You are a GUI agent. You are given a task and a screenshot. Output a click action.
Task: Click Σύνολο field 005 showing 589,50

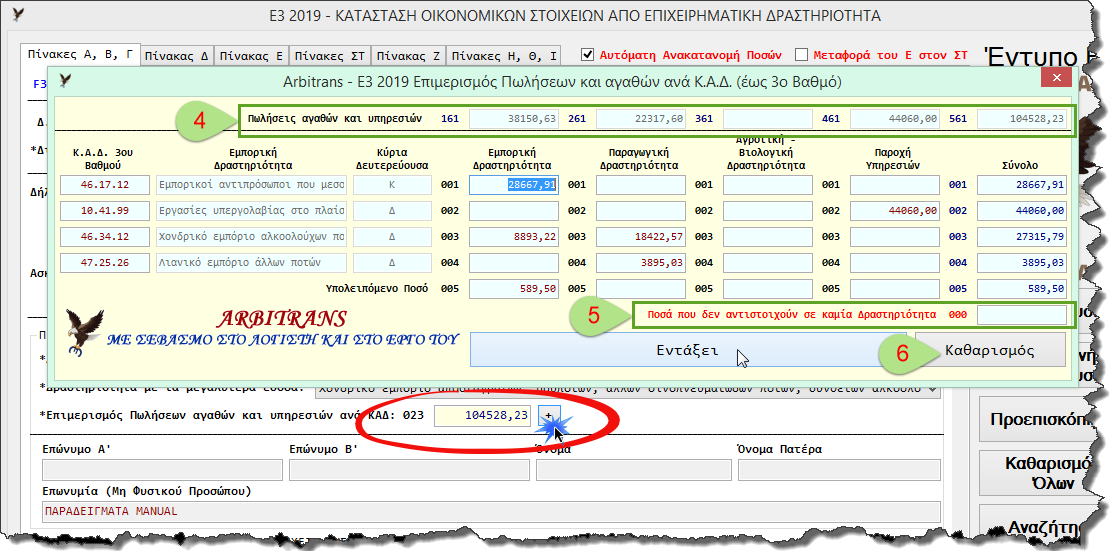[x=1022, y=289]
